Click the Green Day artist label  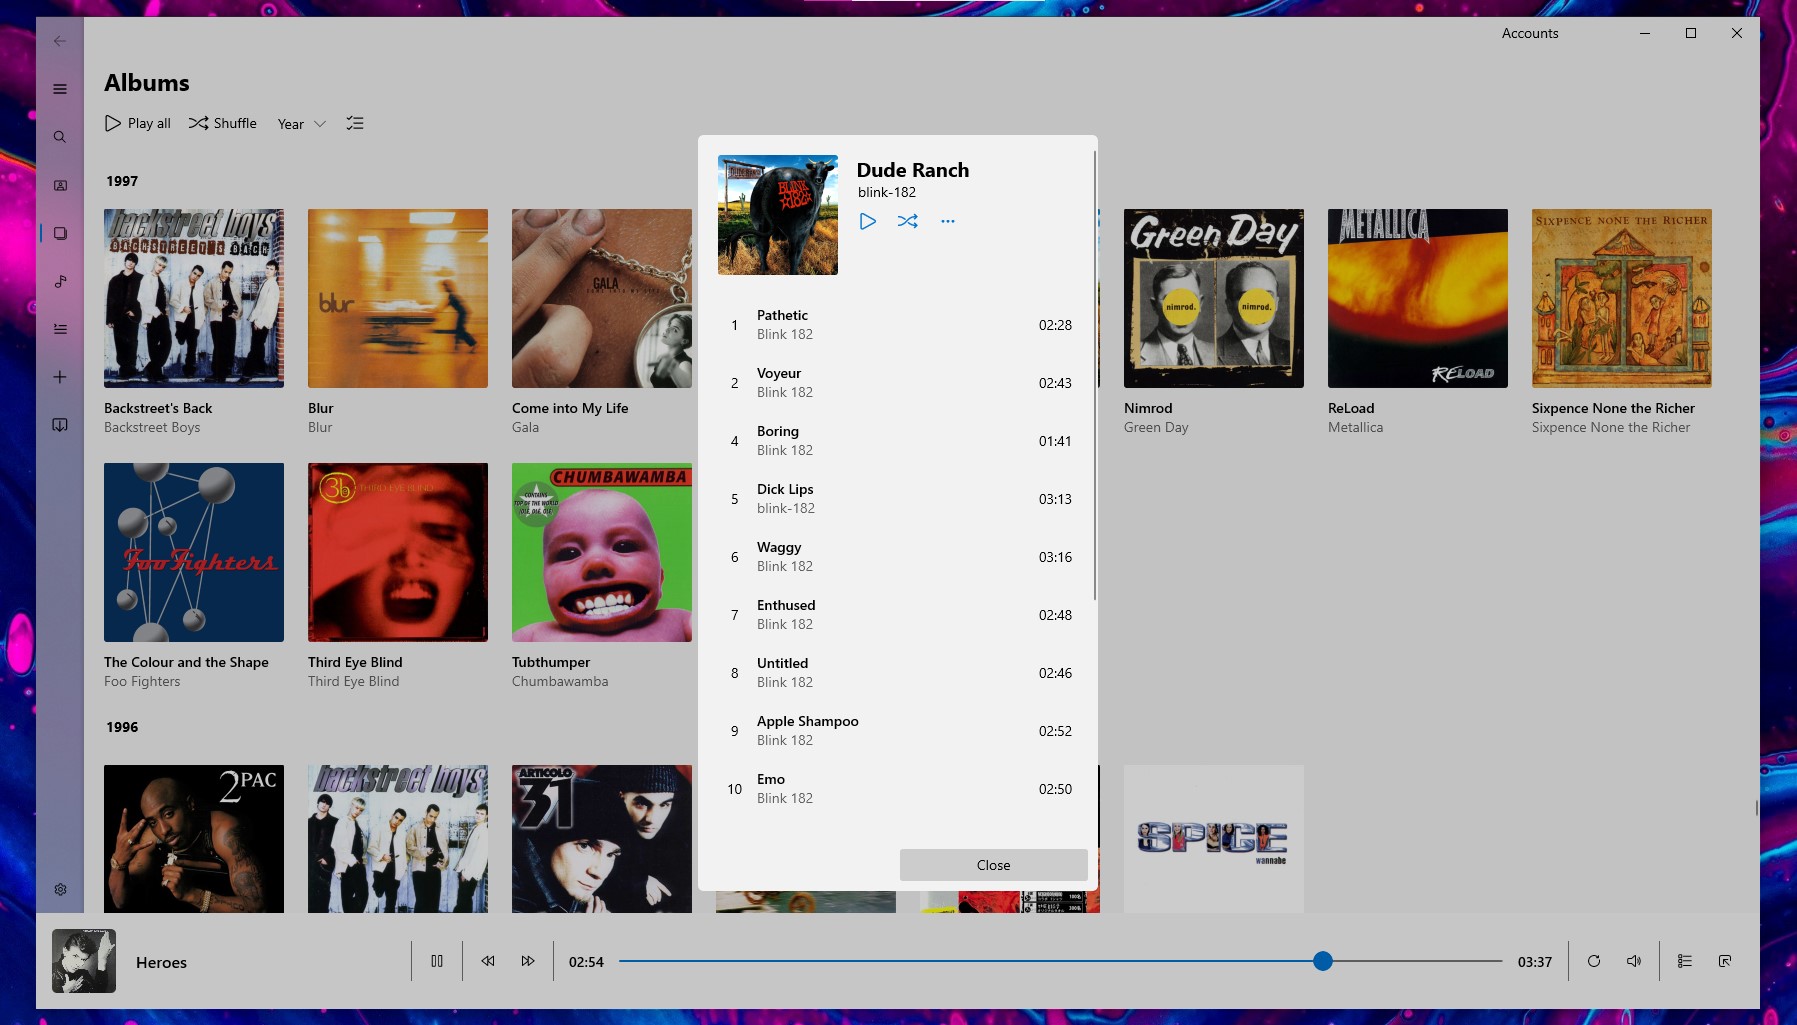pyautogui.click(x=1156, y=428)
